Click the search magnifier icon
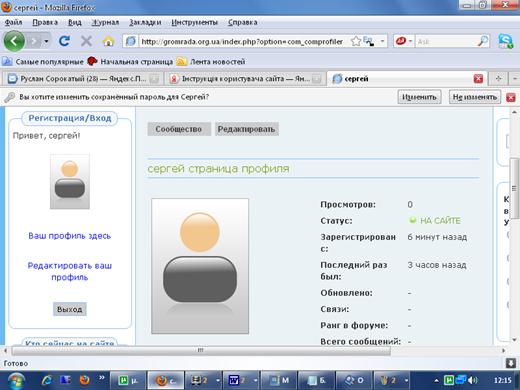This screenshot has height=390, width=520. click(x=483, y=41)
